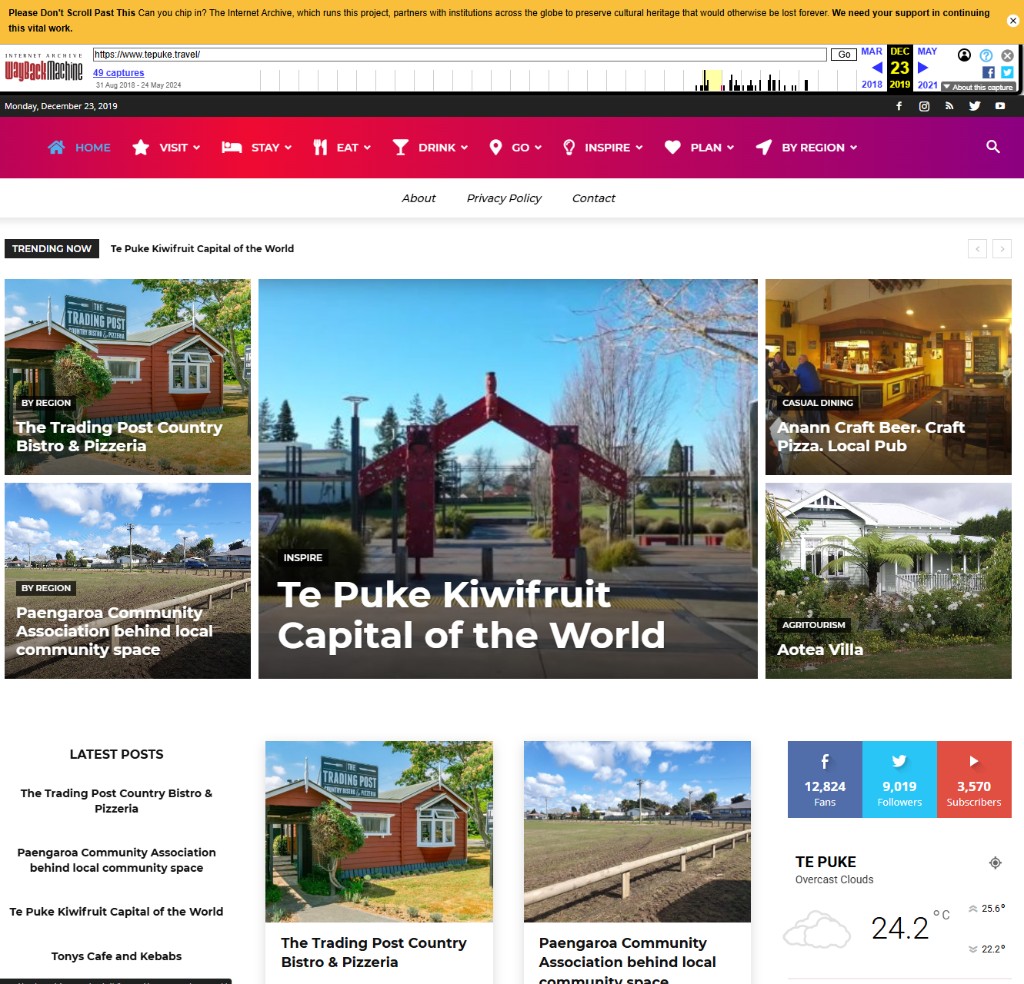The image size is (1024, 984).
Task: Open RSS feed icon in top bar
Action: coord(949,106)
